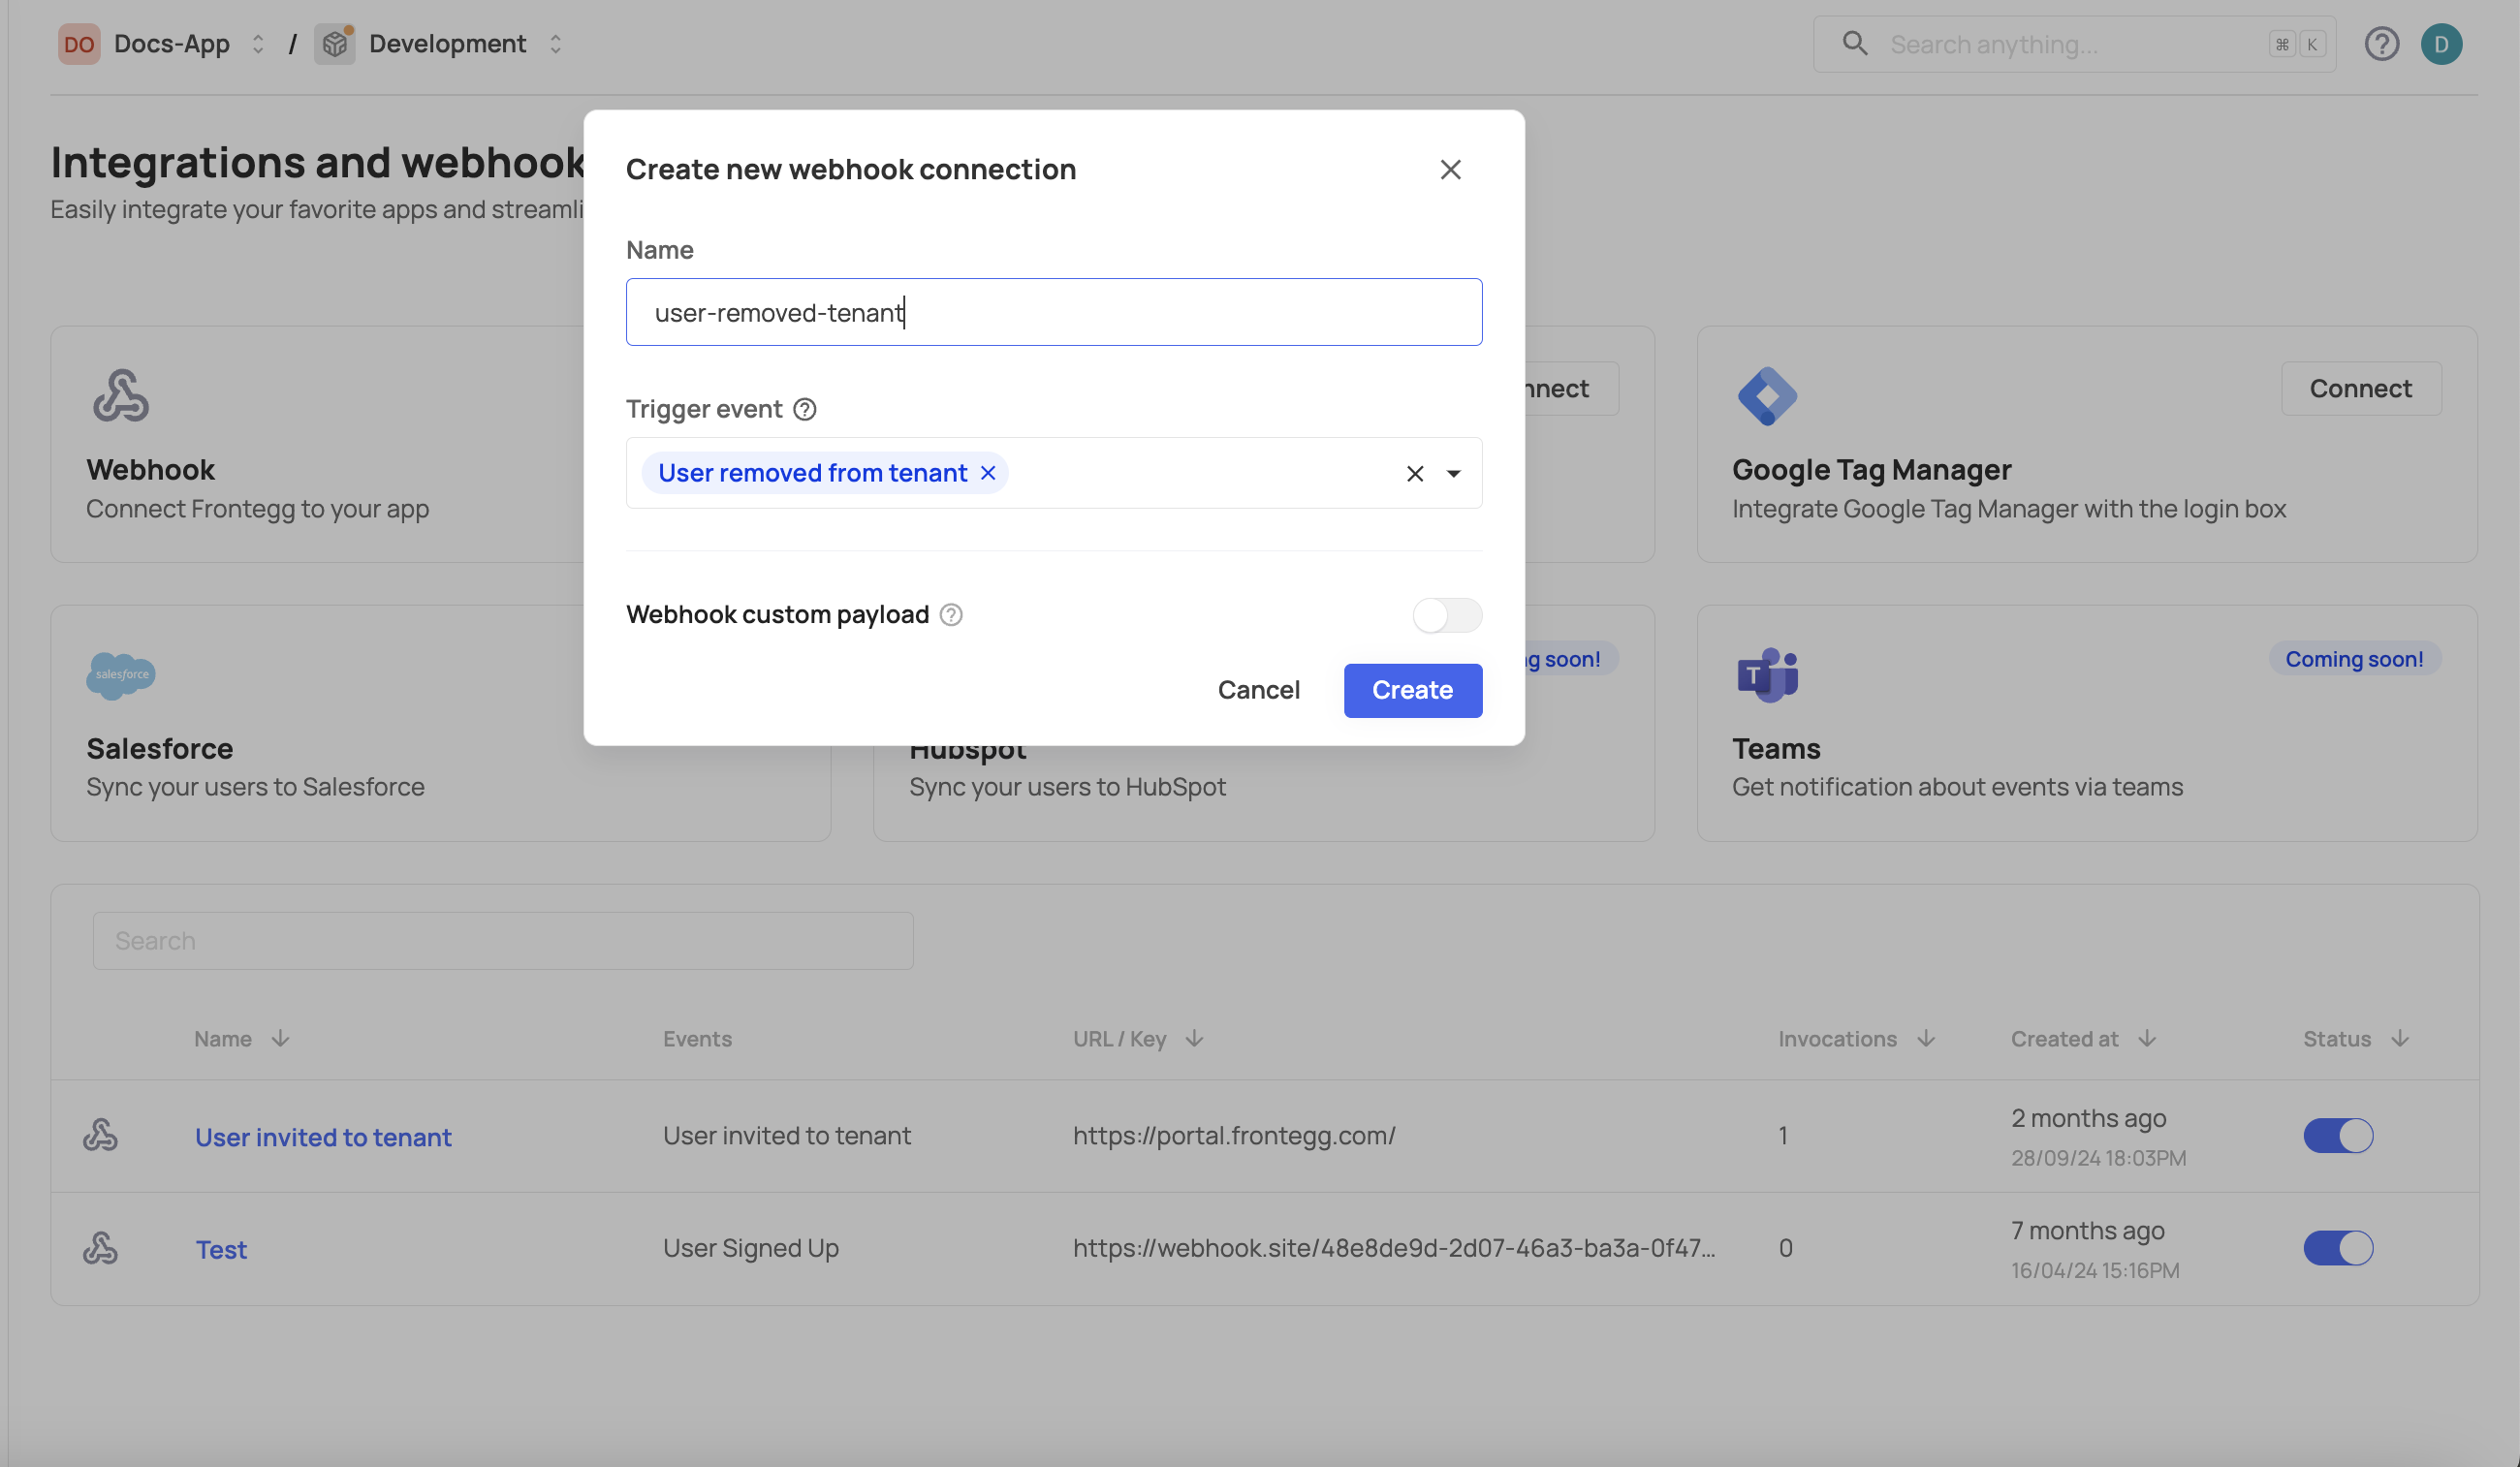
Task: Click the Teams card title
Action: coord(1776,748)
